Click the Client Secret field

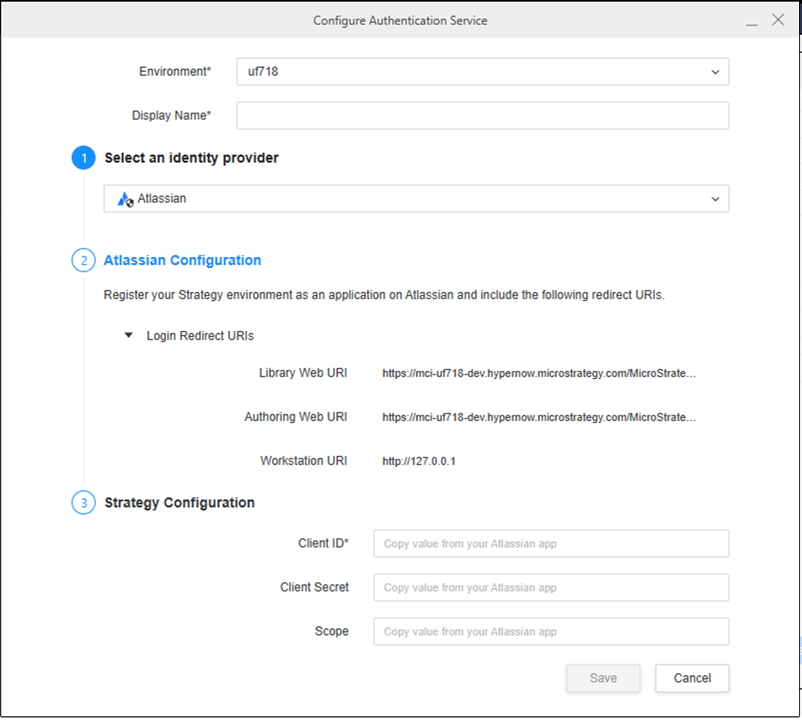pyautogui.click(x=550, y=588)
